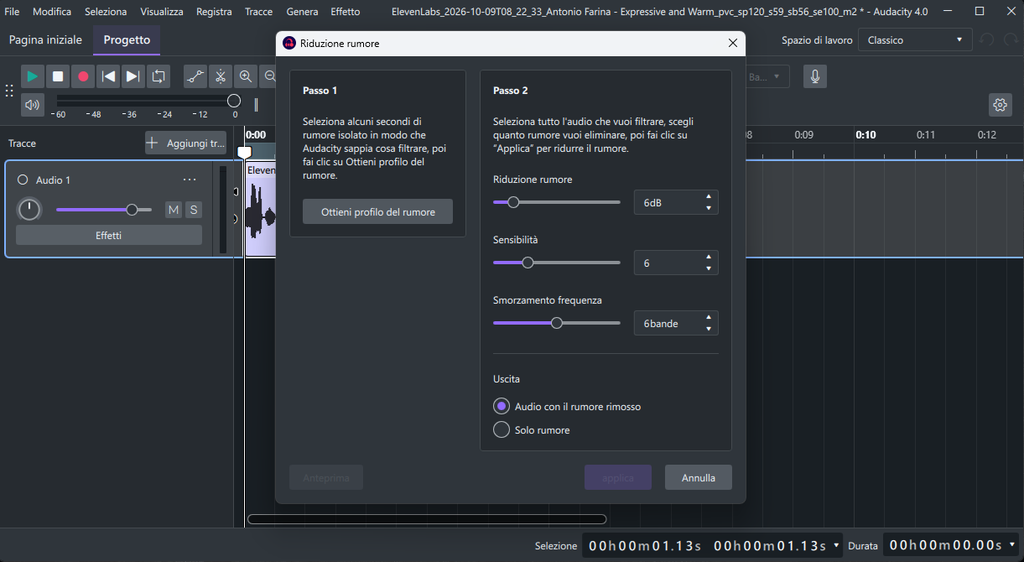Screen dimensions: 1024x562
Task: Toggle loop playback icon
Action: tap(158, 76)
